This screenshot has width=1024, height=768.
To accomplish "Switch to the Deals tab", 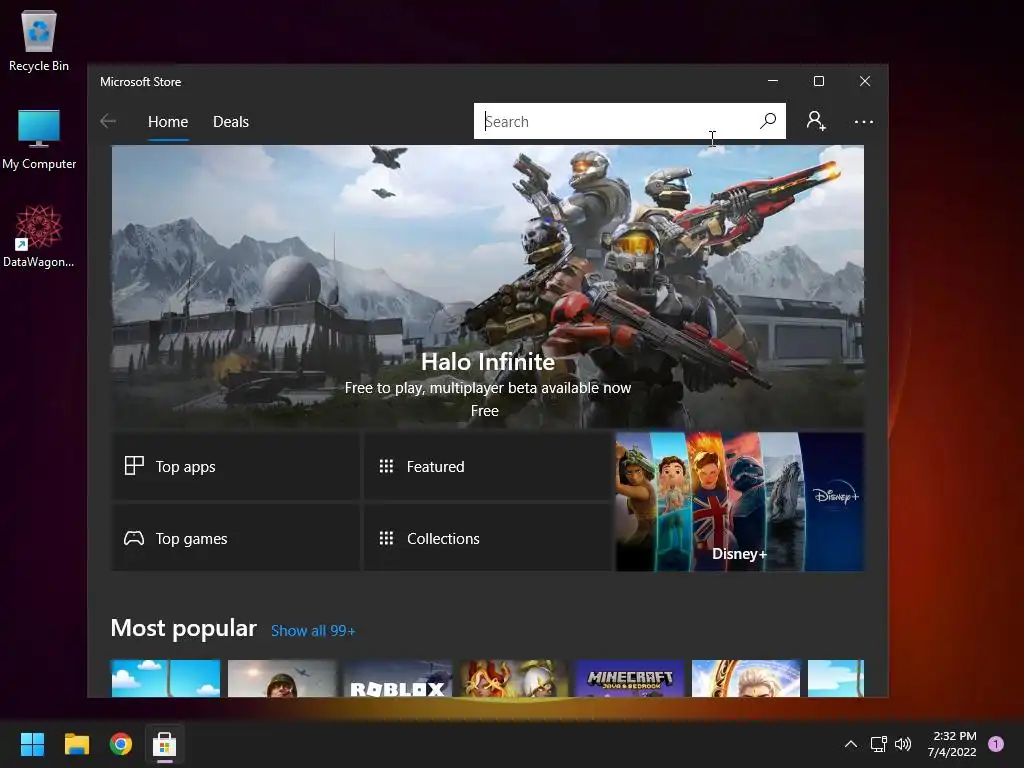I will [x=231, y=122].
